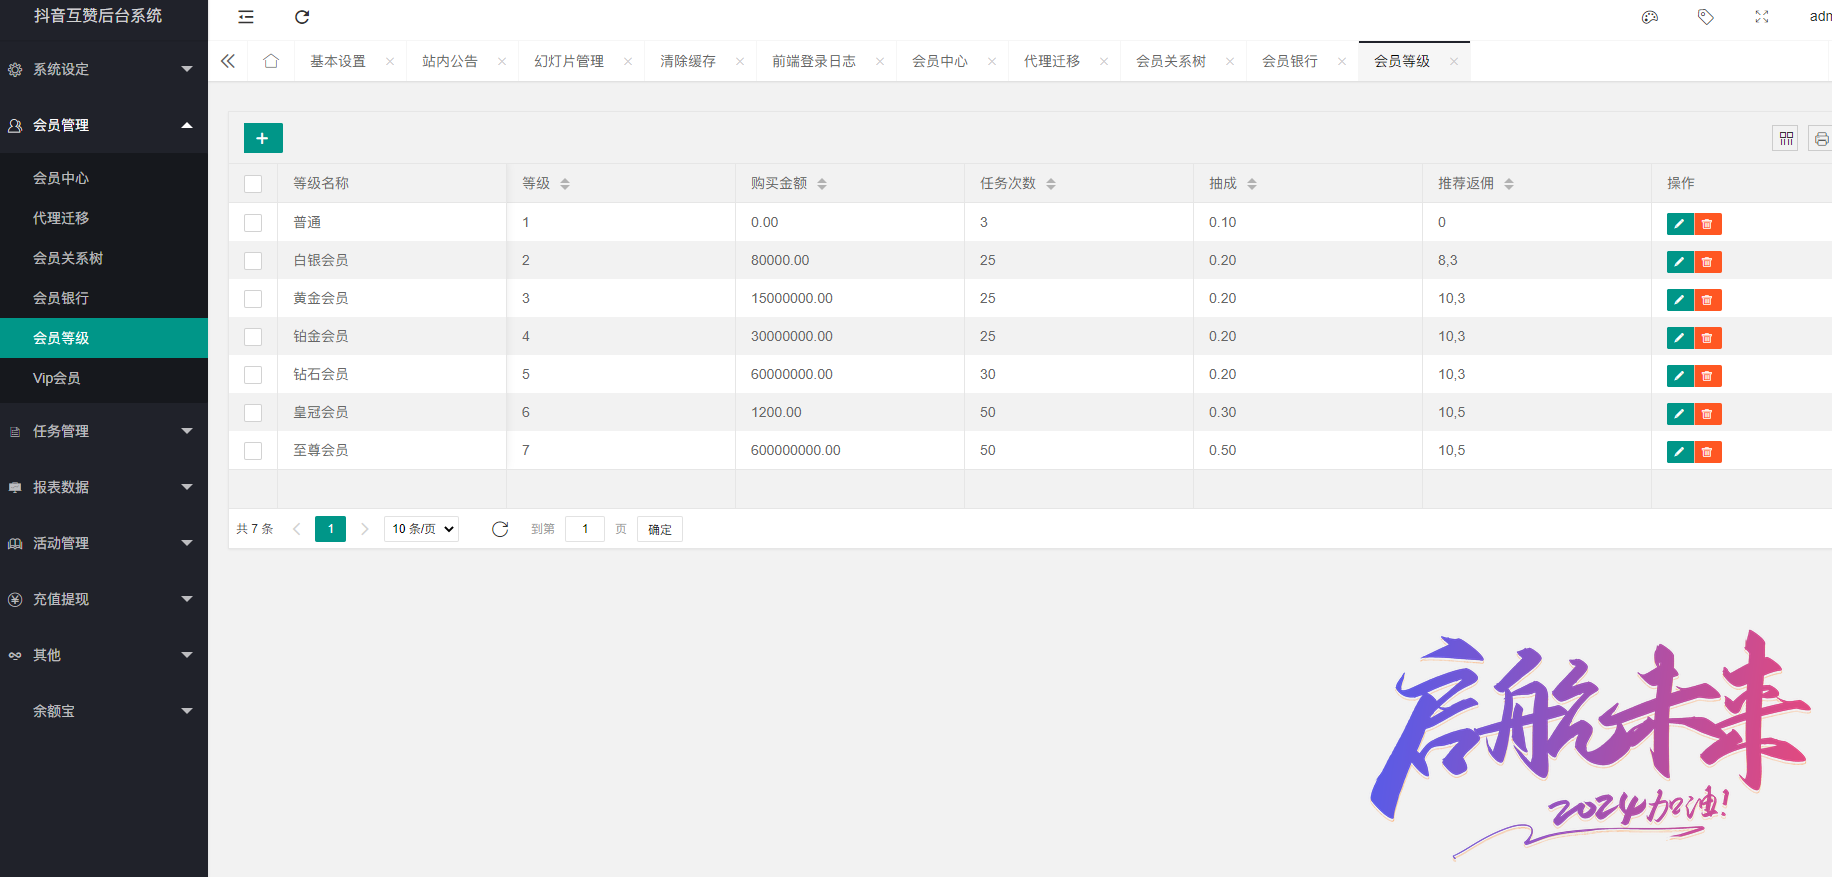Sort by the 购买金额 column
1832x877 pixels.
click(822, 184)
